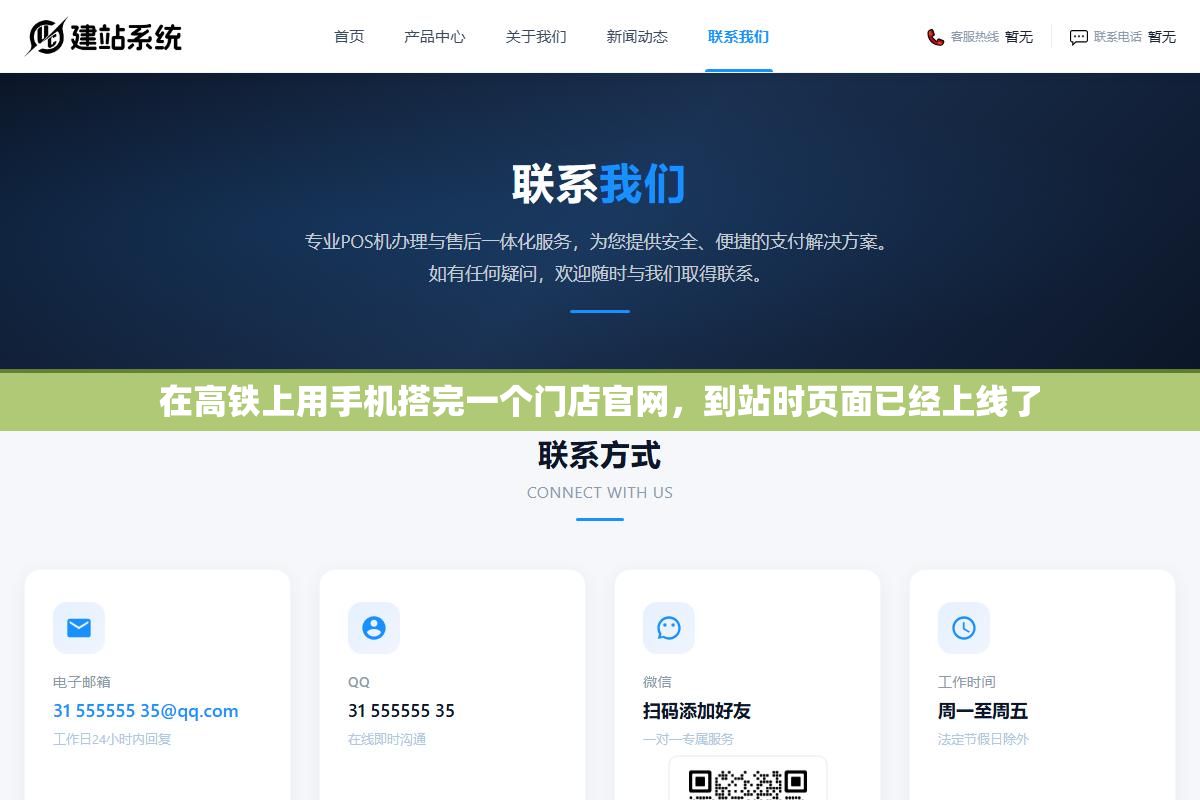Click the 31 555555 35@qq.com email link

click(146, 711)
